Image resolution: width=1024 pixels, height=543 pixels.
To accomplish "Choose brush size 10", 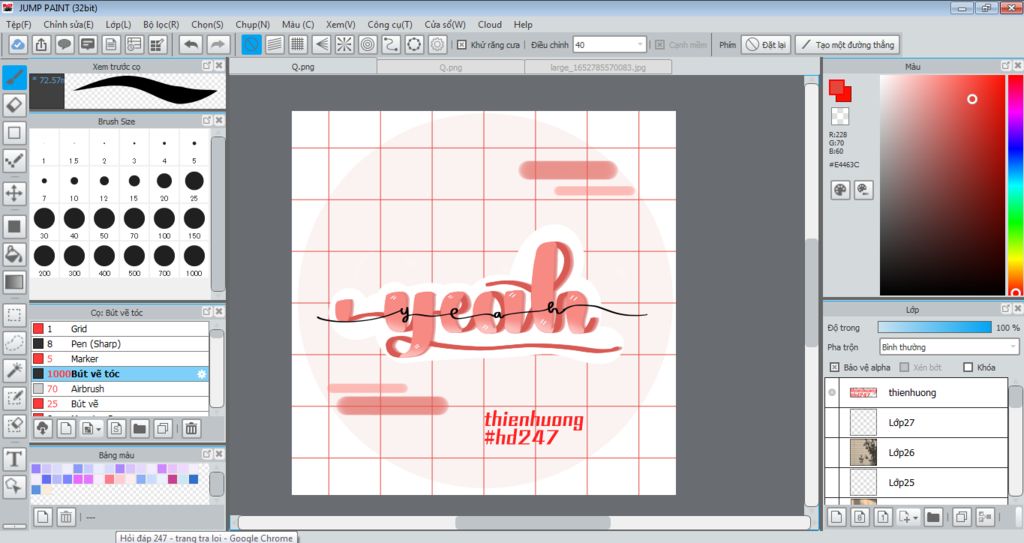I will (x=74, y=186).
